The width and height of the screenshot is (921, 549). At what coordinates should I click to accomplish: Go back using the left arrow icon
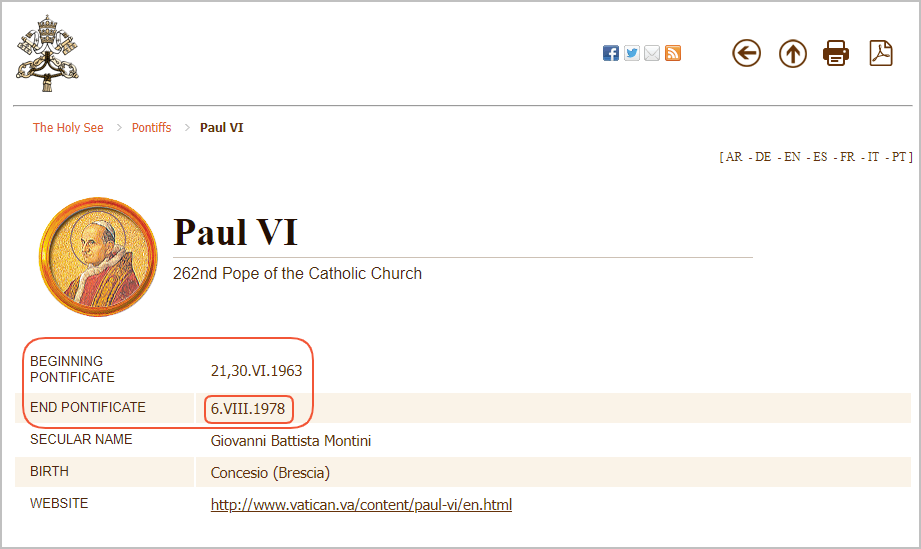click(747, 53)
